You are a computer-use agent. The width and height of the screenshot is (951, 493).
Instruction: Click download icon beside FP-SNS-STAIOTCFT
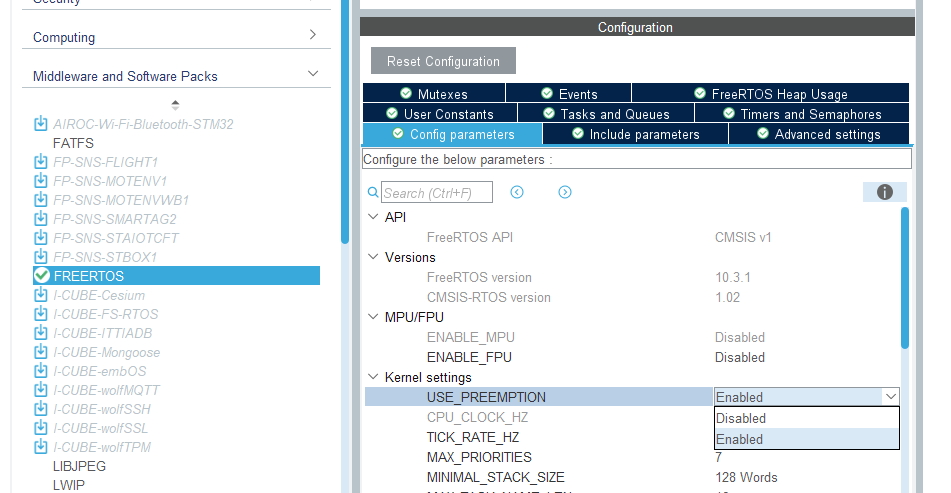pos(41,238)
